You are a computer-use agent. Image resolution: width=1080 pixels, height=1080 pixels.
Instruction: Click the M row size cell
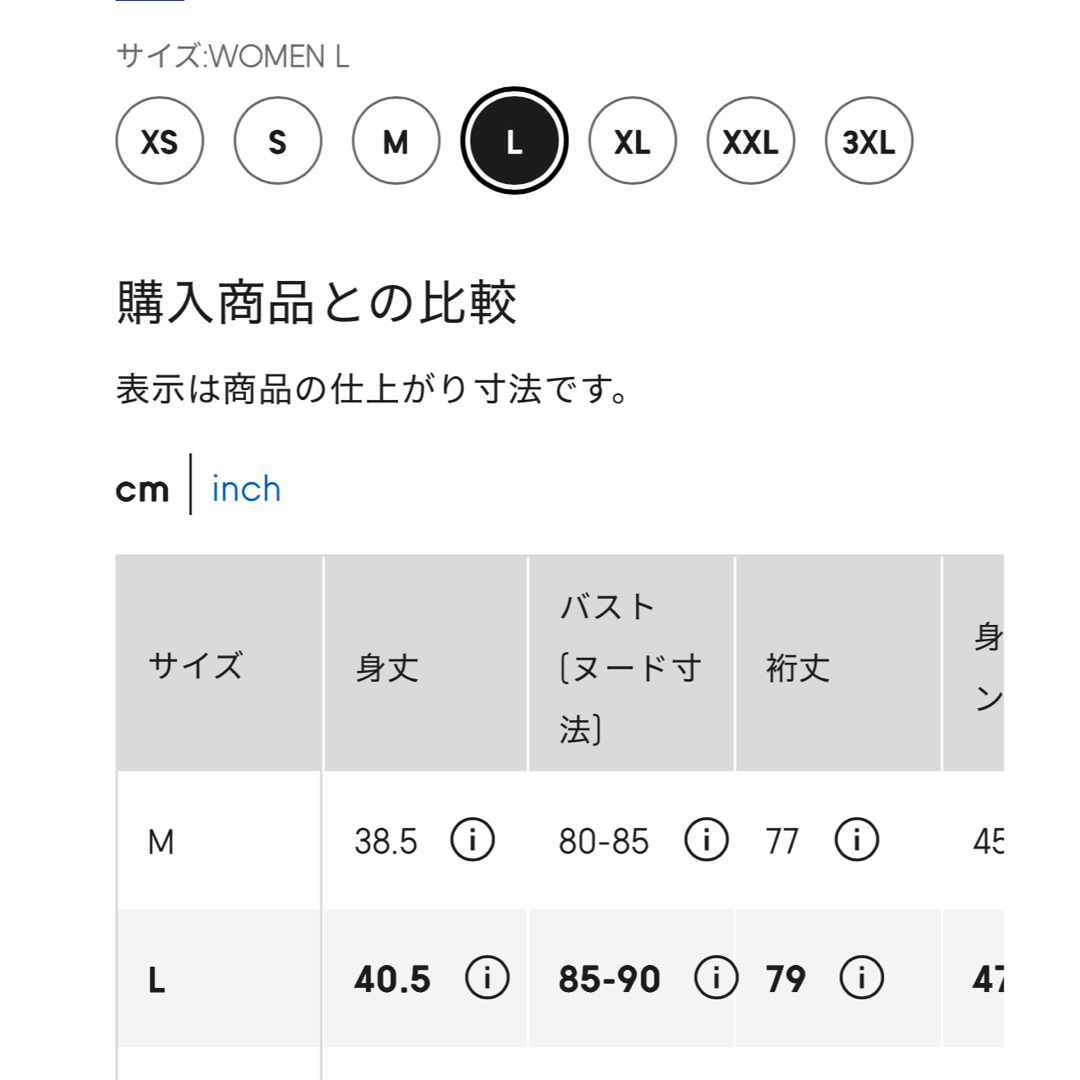click(218, 840)
